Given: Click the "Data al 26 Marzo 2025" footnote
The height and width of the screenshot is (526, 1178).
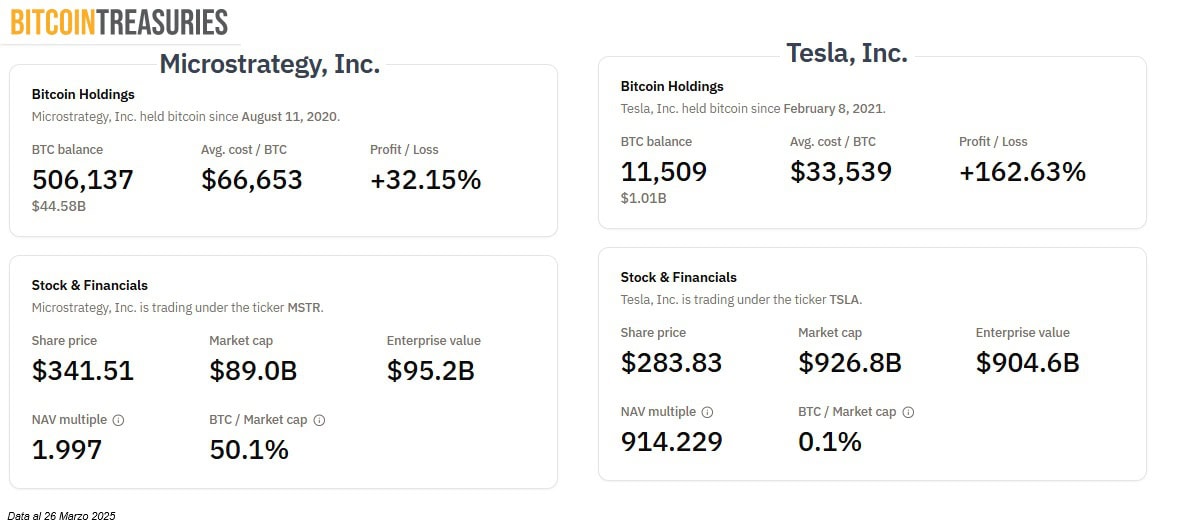Looking at the screenshot, I should [x=62, y=516].
